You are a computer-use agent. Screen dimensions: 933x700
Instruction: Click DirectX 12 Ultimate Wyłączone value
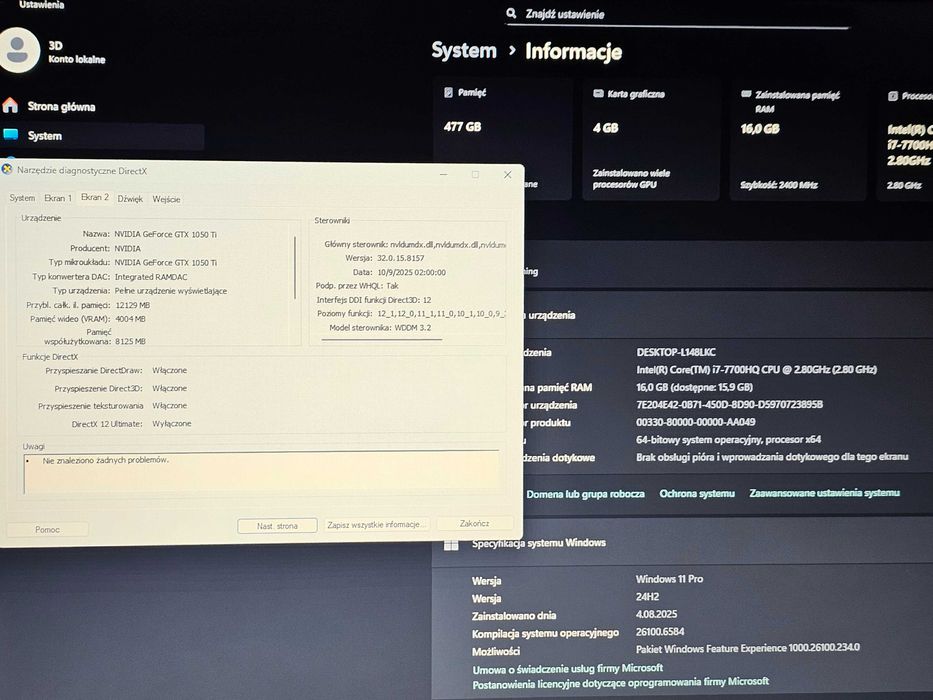pyautogui.click(x=171, y=424)
